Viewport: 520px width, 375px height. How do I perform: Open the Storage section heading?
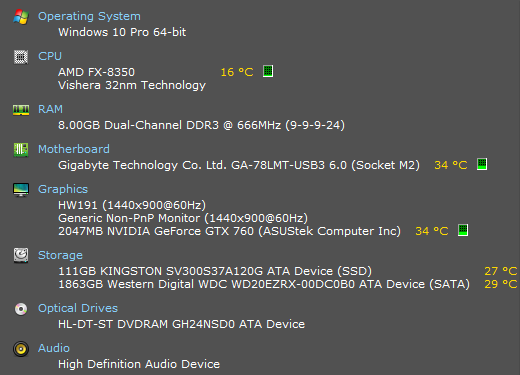coord(60,255)
